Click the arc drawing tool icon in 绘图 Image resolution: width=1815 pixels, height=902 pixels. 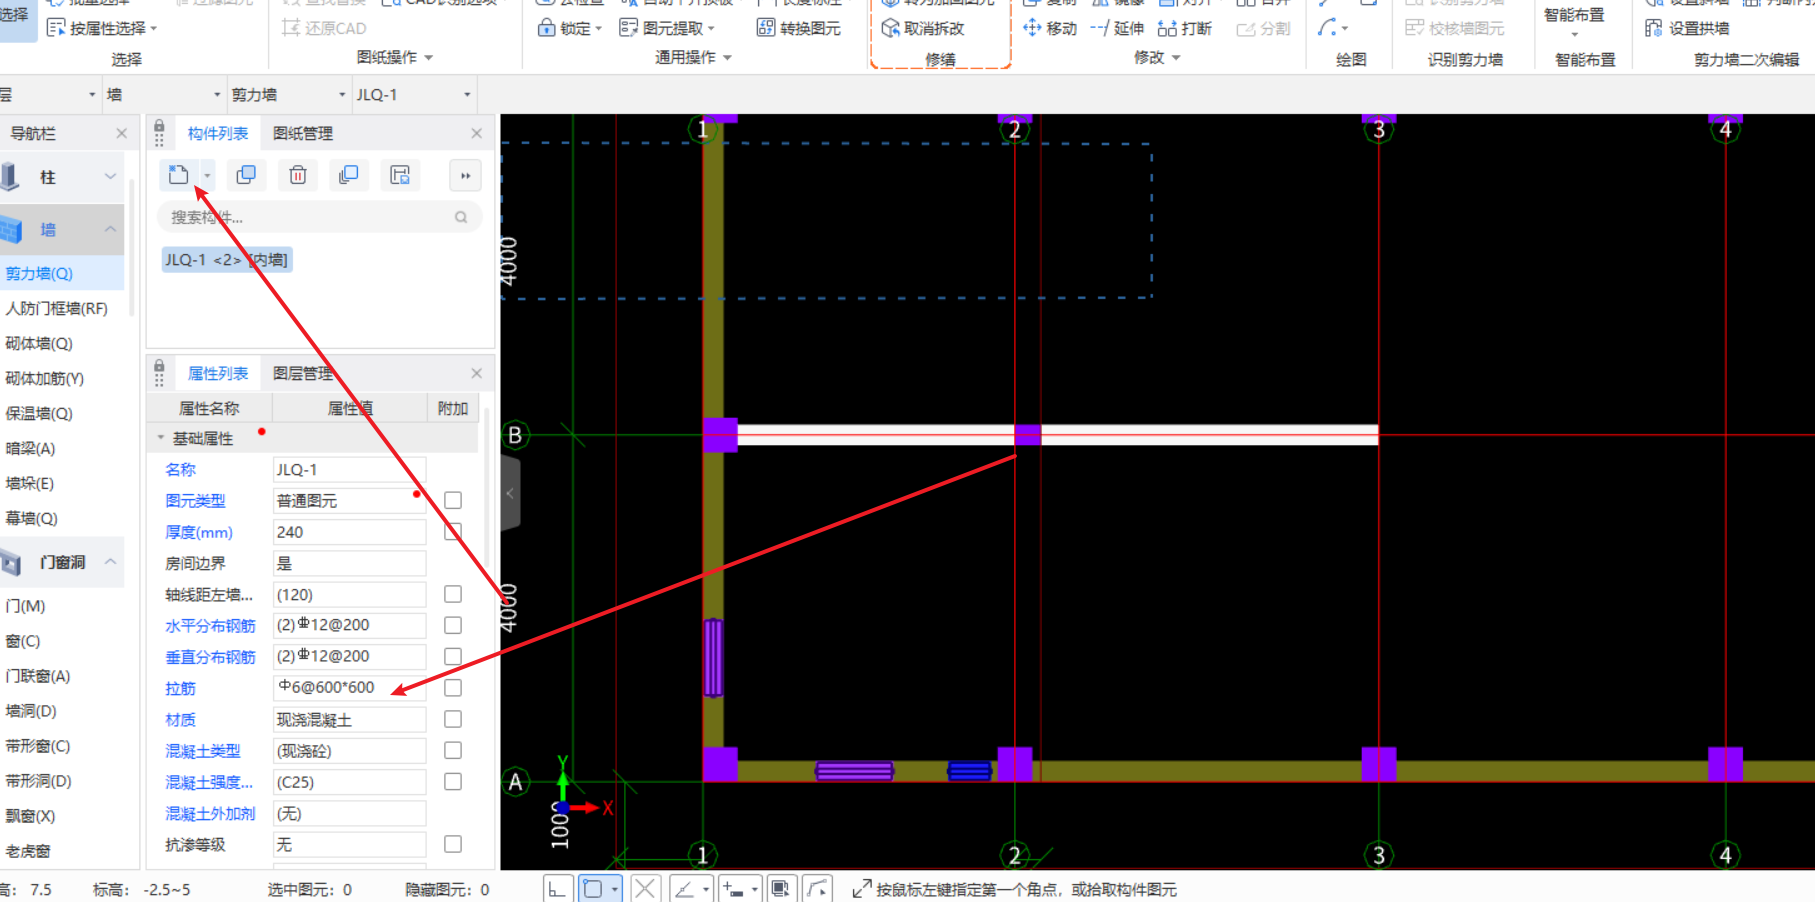click(1327, 28)
